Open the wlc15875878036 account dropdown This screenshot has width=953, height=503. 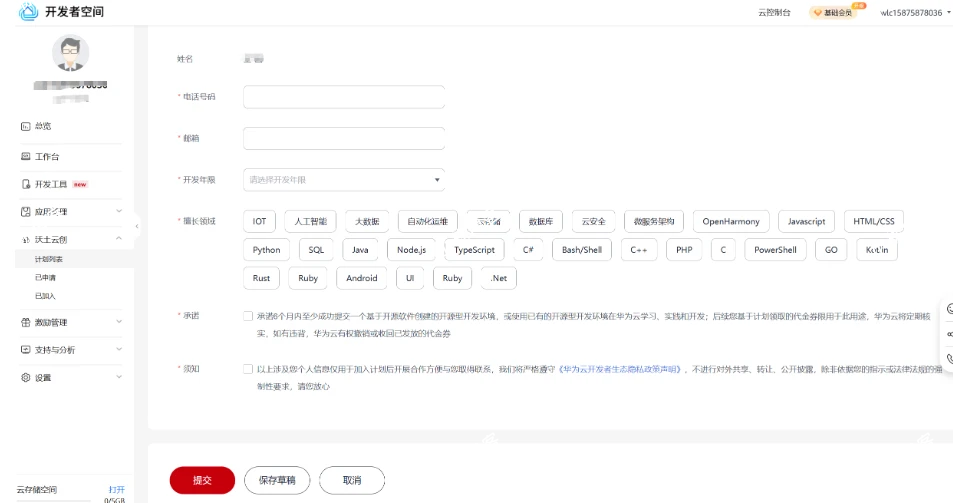[915, 13]
